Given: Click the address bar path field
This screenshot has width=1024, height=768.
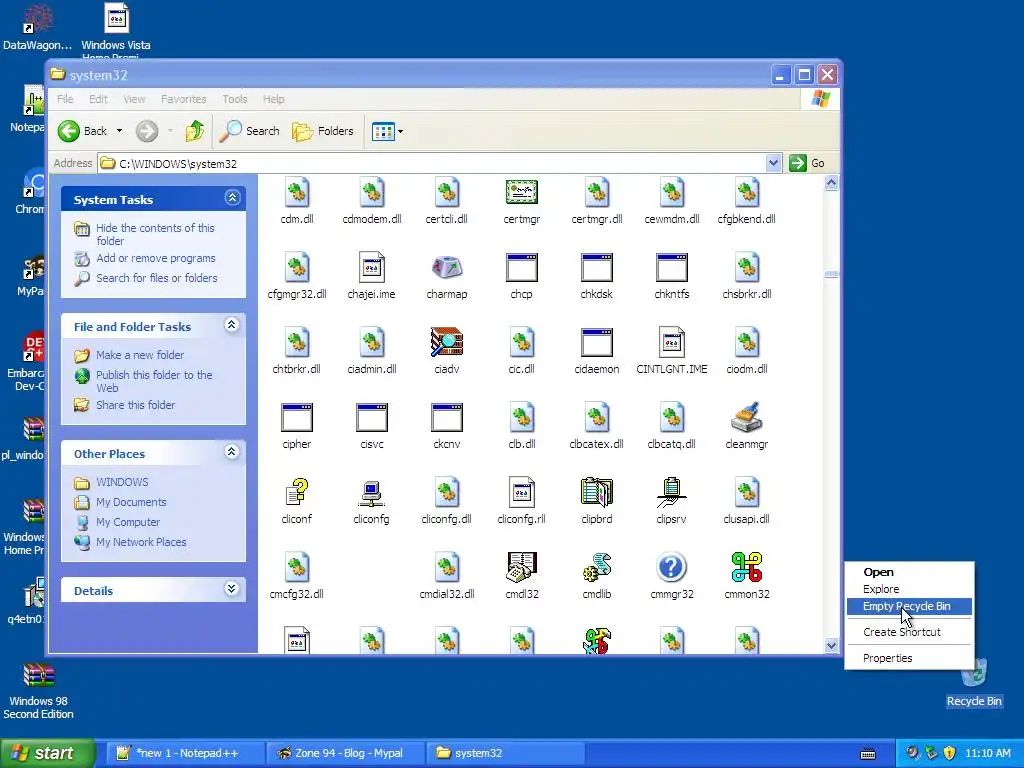Looking at the screenshot, I should pyautogui.click(x=432, y=163).
